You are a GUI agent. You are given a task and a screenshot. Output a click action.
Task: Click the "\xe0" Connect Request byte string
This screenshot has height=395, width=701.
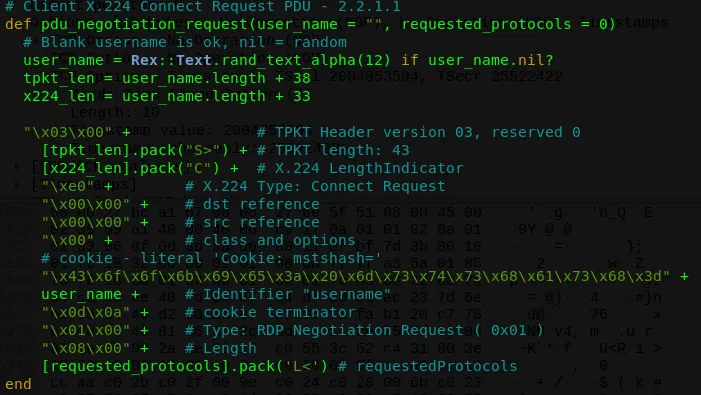click(x=68, y=186)
